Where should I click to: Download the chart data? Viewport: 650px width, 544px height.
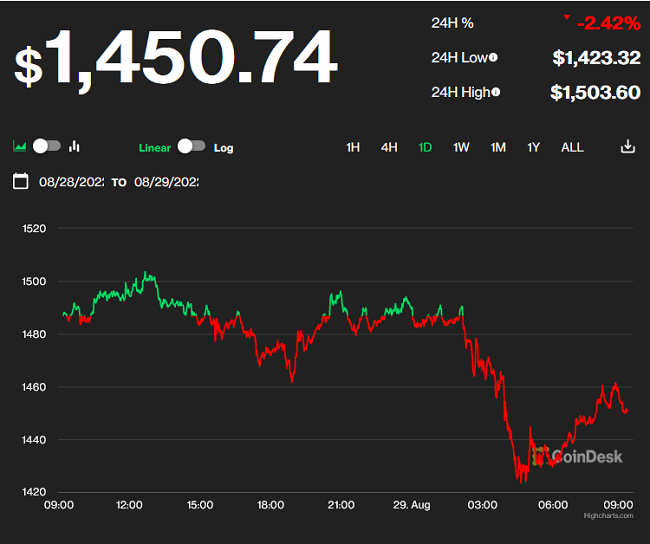[628, 147]
